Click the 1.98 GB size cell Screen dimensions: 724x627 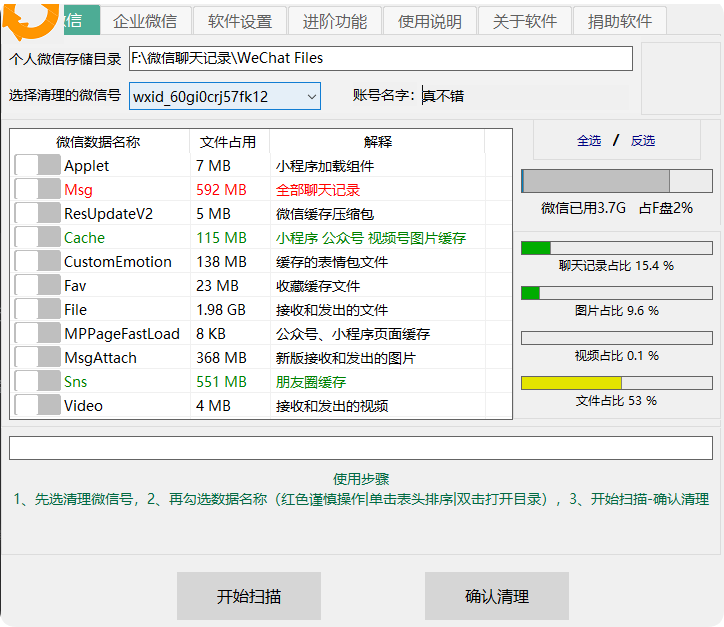[221, 309]
